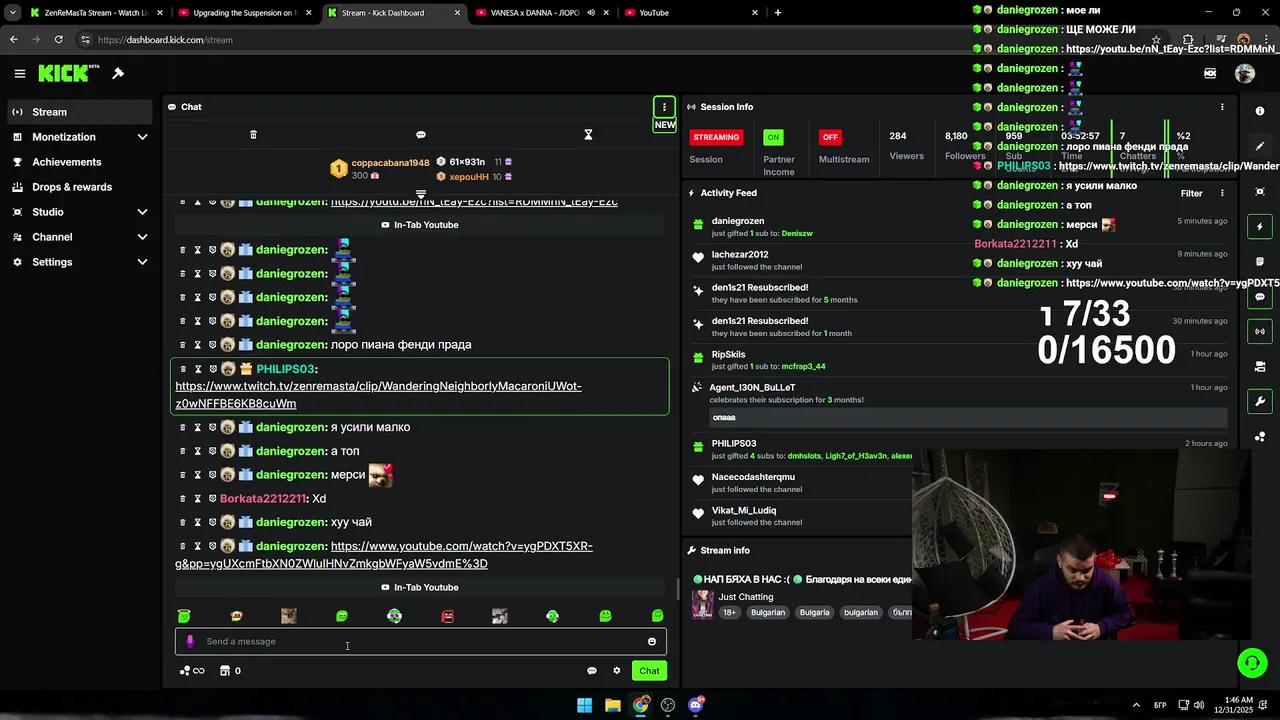Click the pin icon beside the Kick logo
Screen dimensions: 1280x720
pos(118,73)
